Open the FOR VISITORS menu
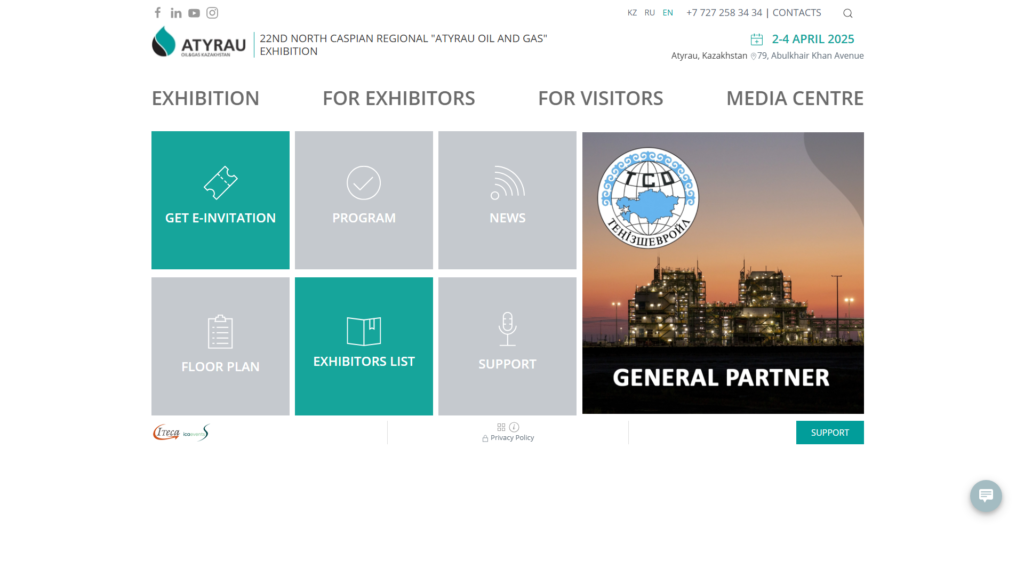This screenshot has height=576, width=1024. [x=600, y=98]
